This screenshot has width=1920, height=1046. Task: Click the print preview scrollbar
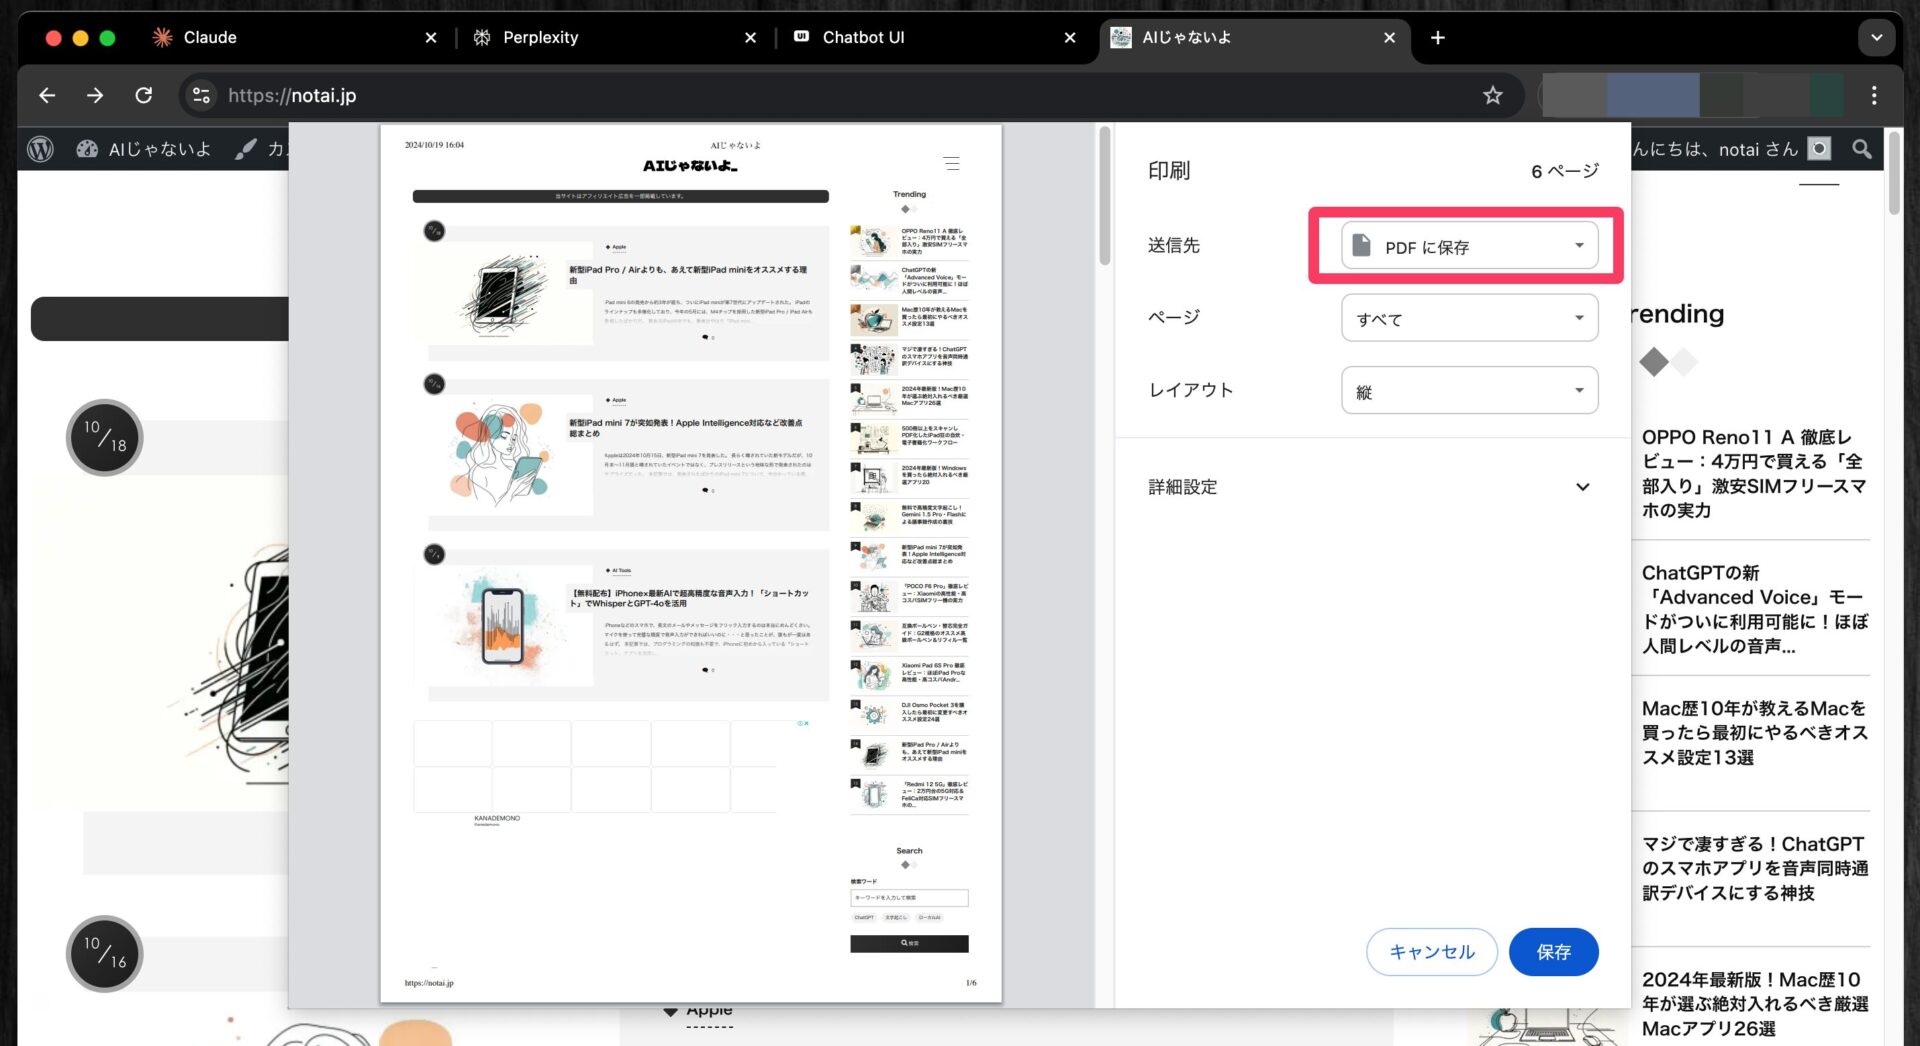coord(1104,200)
